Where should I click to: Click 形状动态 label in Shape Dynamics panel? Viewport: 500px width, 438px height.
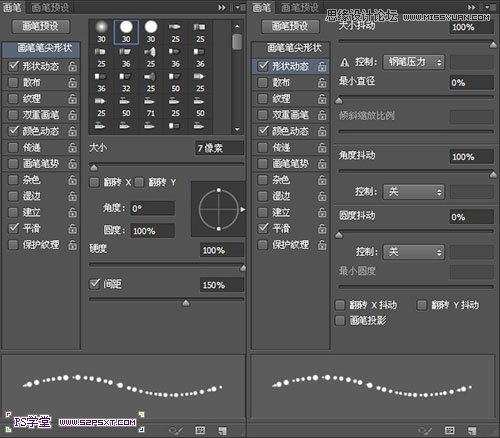290,66
